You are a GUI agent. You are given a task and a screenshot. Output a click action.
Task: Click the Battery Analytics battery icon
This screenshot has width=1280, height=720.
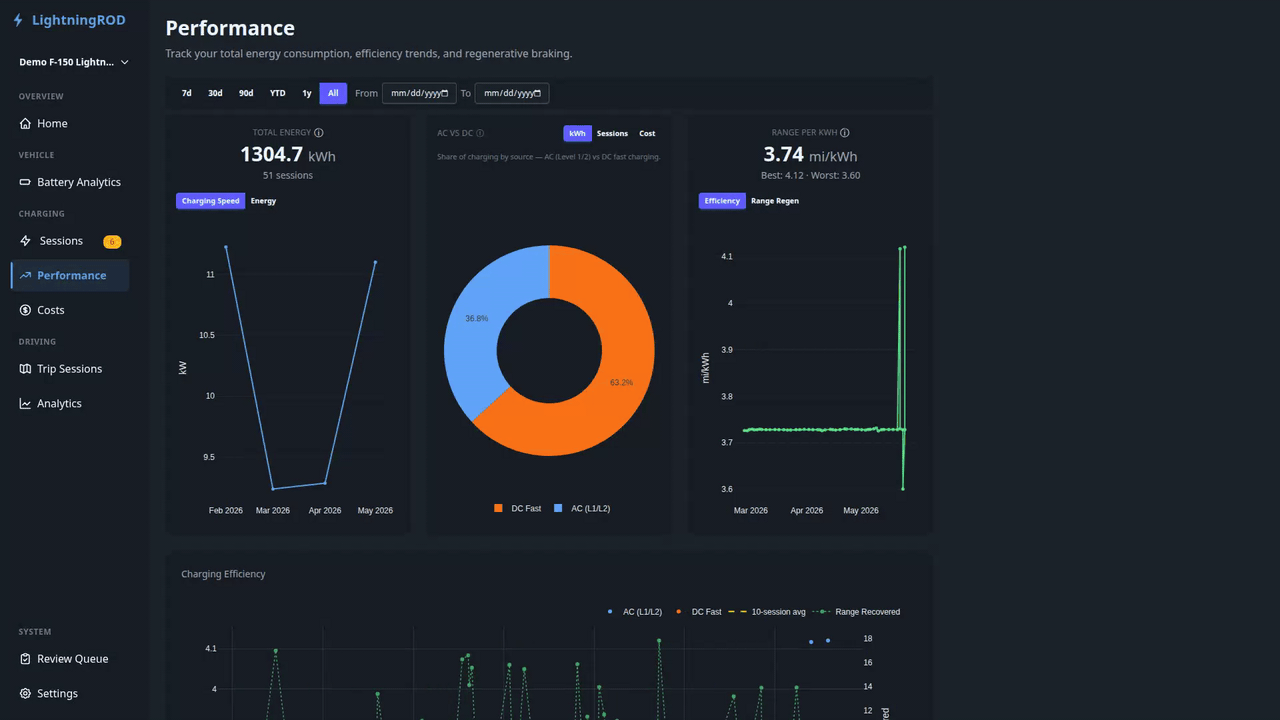pyautogui.click(x=25, y=183)
